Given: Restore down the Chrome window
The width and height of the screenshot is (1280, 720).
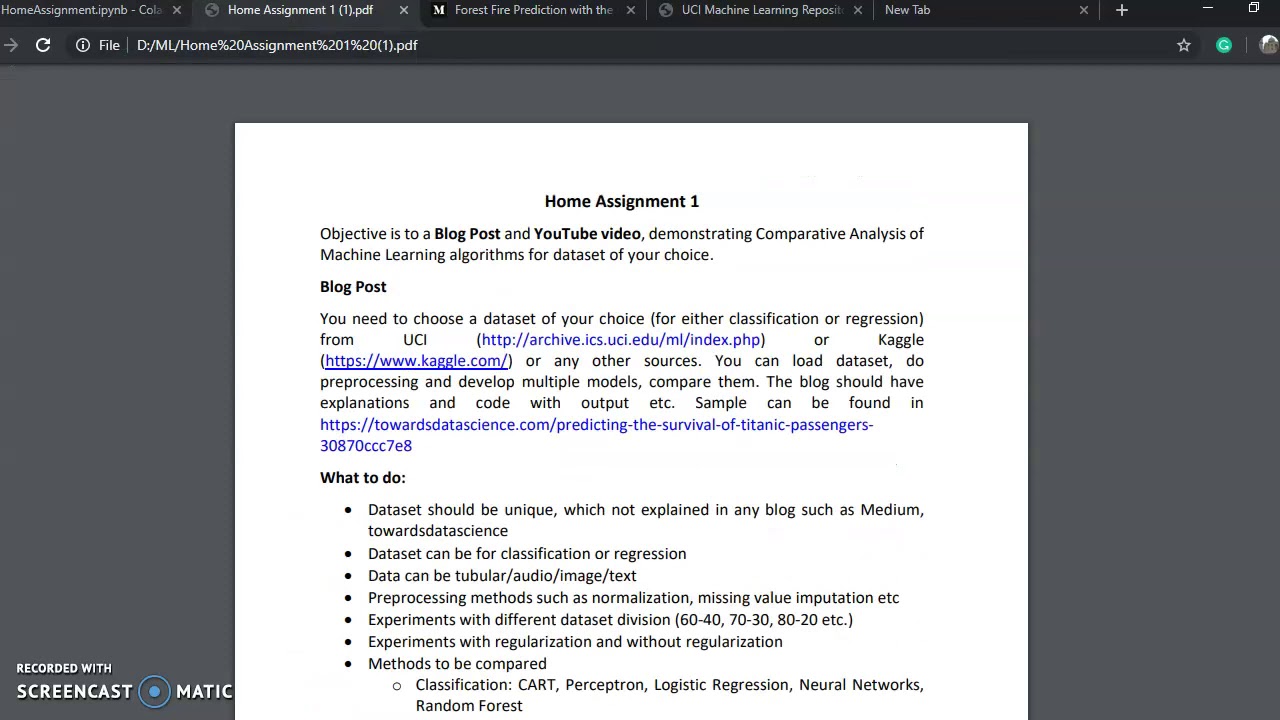Looking at the screenshot, I should 1254,8.
